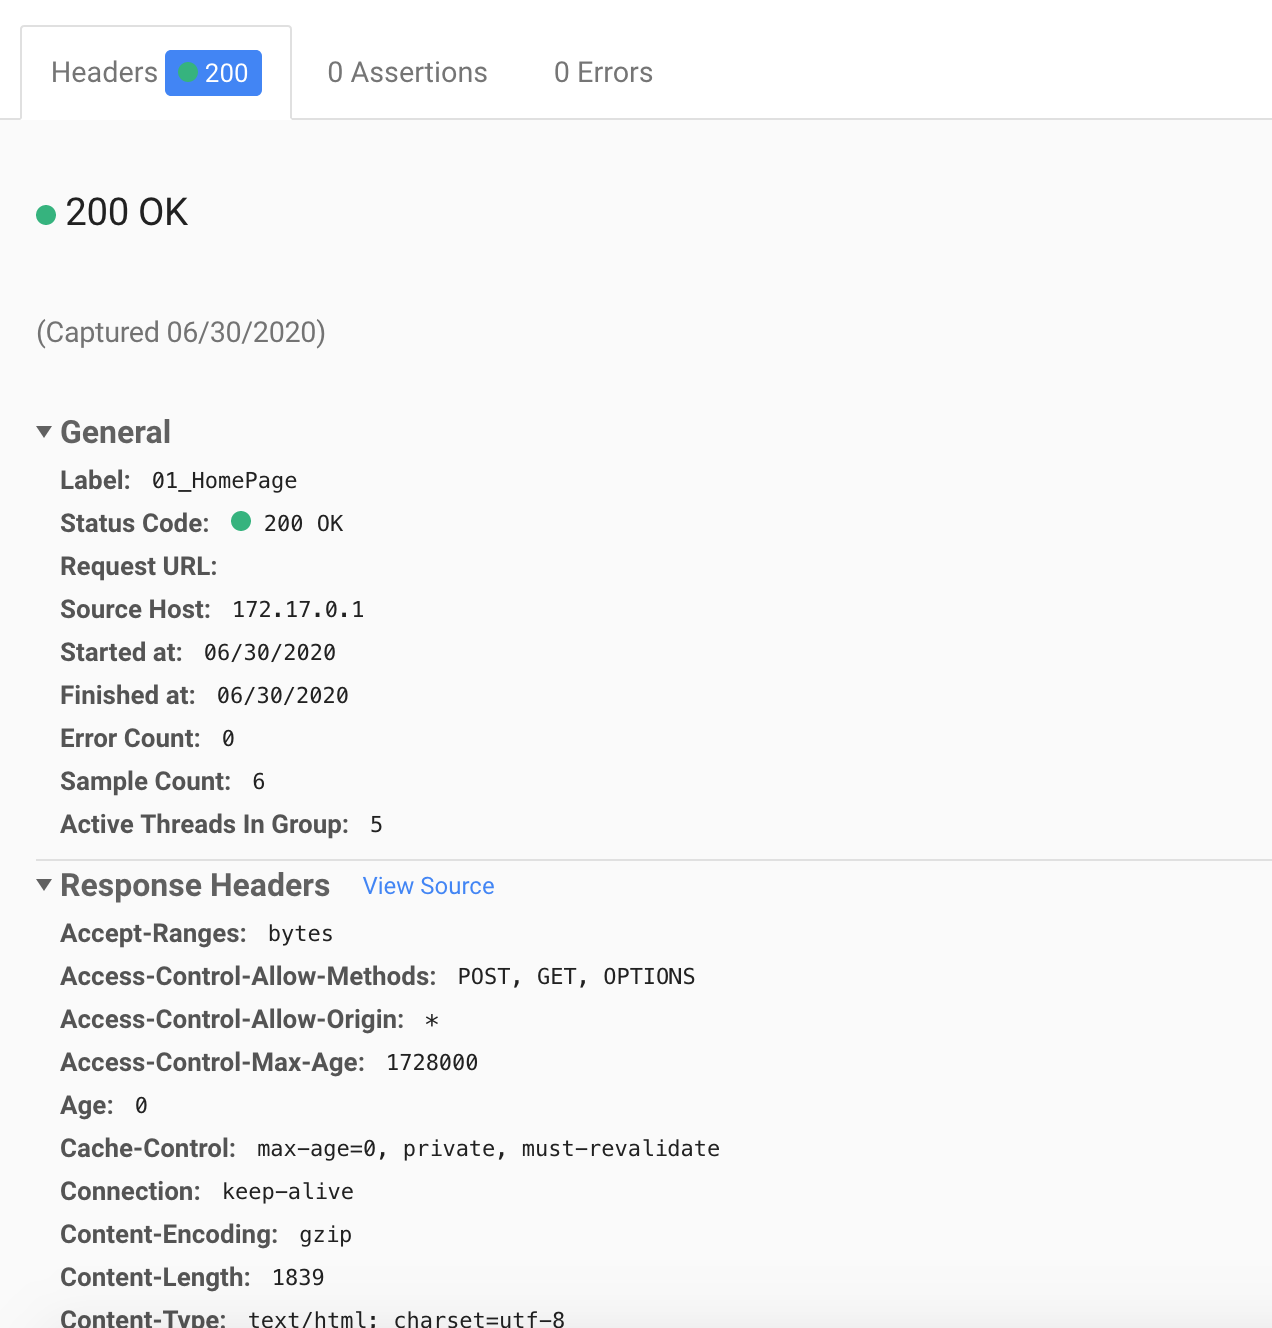The image size is (1272, 1328).
Task: Open the View Source link
Action: click(x=428, y=886)
